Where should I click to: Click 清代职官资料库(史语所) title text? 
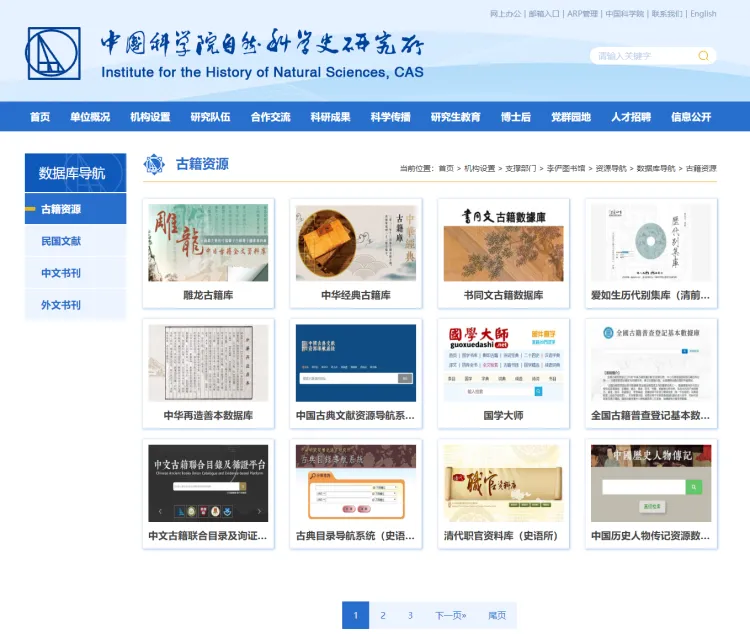pyautogui.click(x=501, y=536)
